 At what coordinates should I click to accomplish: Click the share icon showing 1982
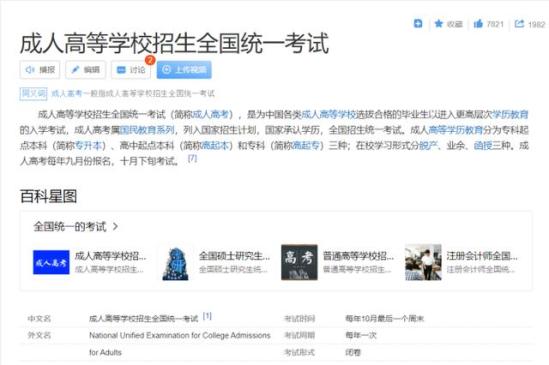pyautogui.click(x=519, y=23)
